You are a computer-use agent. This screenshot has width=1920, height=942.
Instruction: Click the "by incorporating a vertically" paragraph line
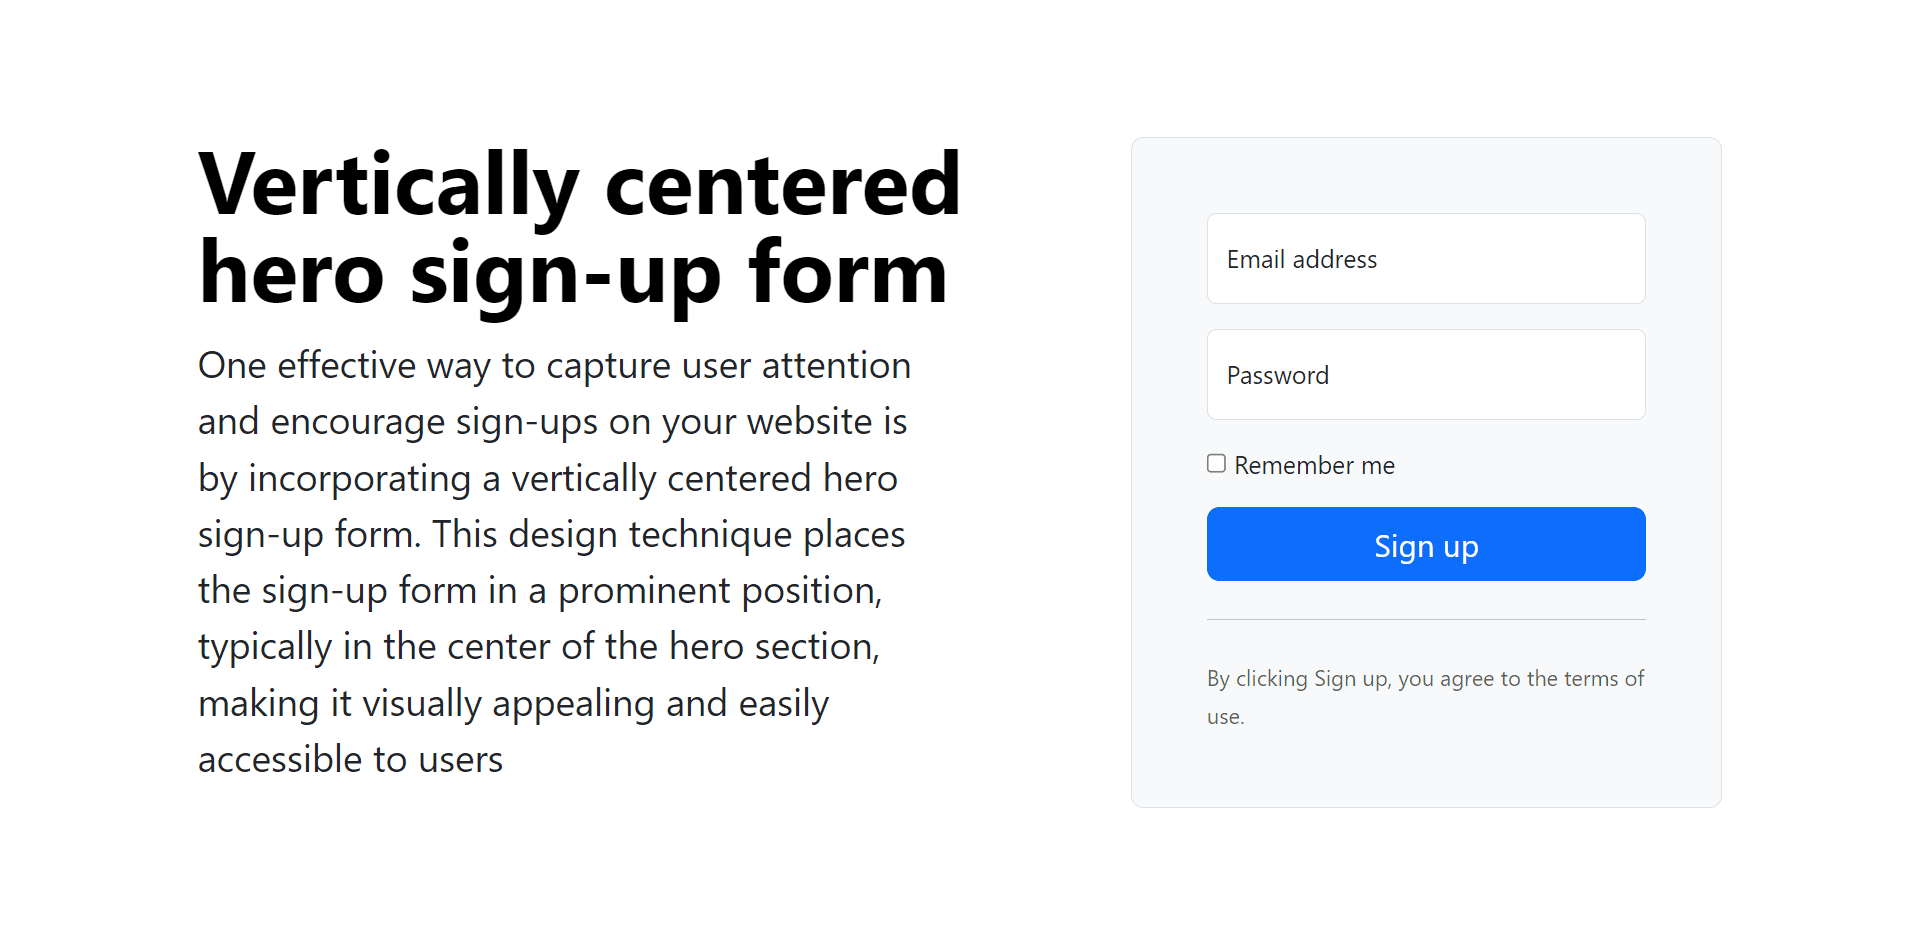547,479
